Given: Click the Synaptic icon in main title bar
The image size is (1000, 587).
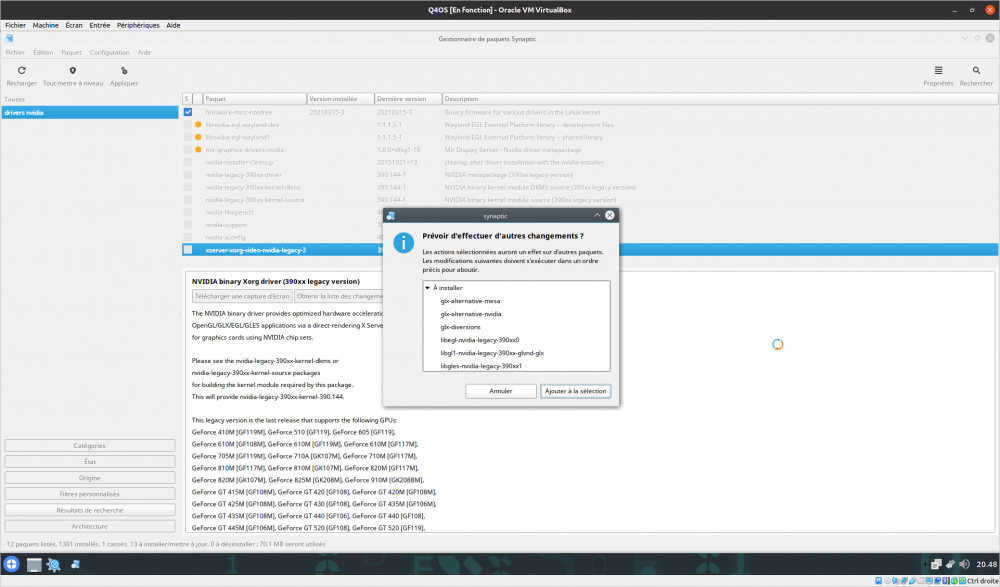Looking at the screenshot, I should coord(9,39).
